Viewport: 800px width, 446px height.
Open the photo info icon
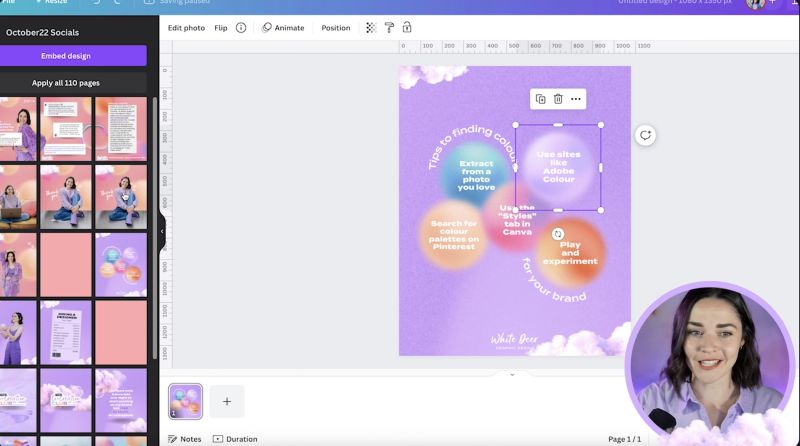tap(241, 28)
